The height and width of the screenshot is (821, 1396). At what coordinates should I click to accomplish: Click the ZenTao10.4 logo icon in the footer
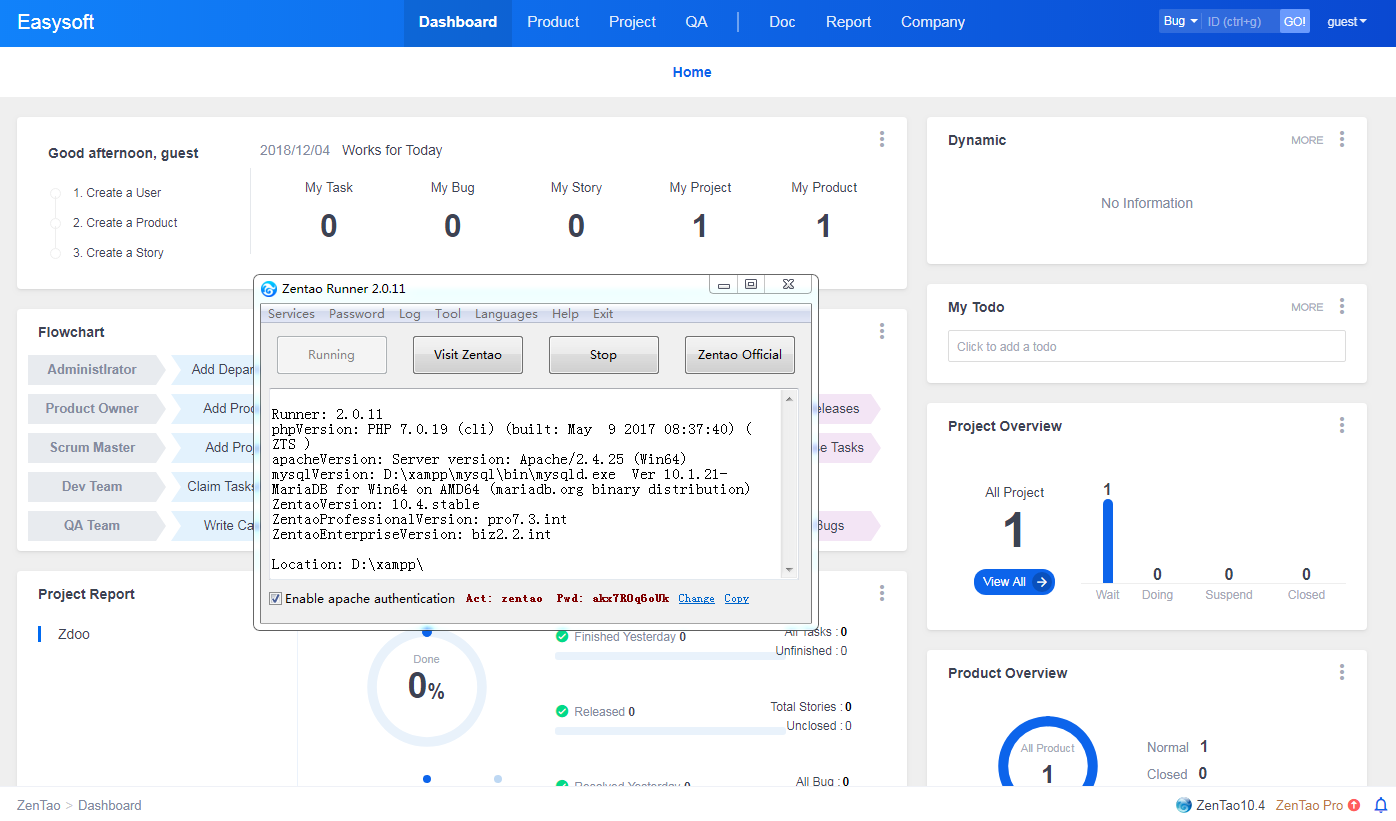(1184, 805)
